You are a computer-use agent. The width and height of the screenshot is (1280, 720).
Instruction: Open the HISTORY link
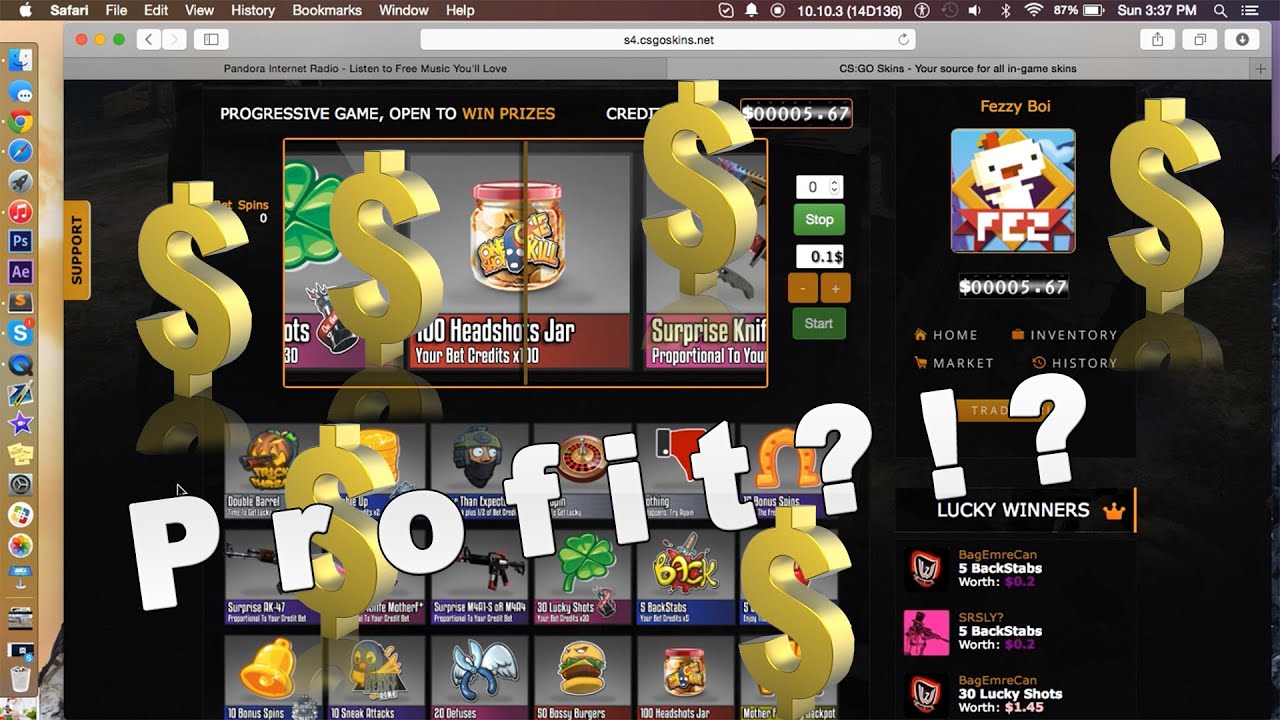click(x=1074, y=363)
